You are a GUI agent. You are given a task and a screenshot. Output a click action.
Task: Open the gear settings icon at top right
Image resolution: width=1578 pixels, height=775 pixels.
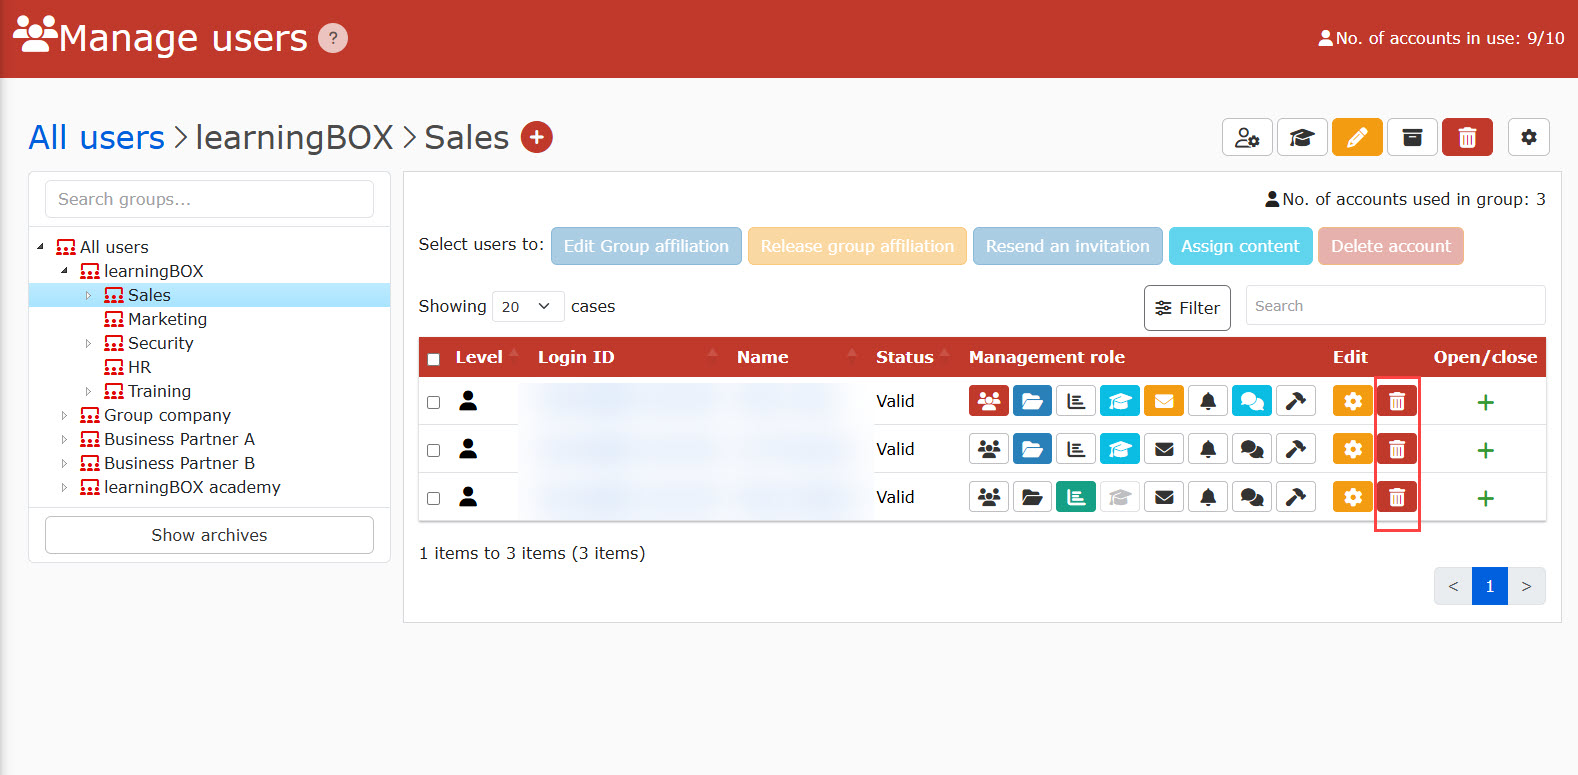tap(1528, 137)
